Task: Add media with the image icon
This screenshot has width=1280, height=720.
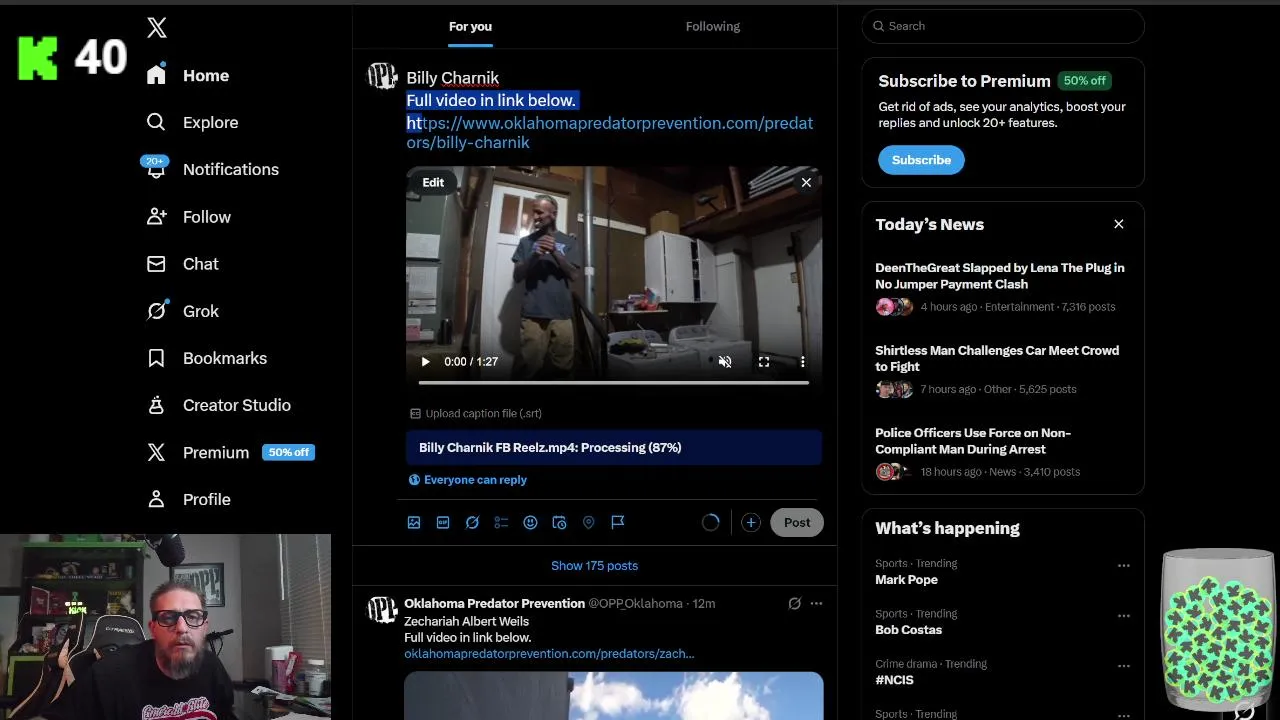Action: coord(414,522)
